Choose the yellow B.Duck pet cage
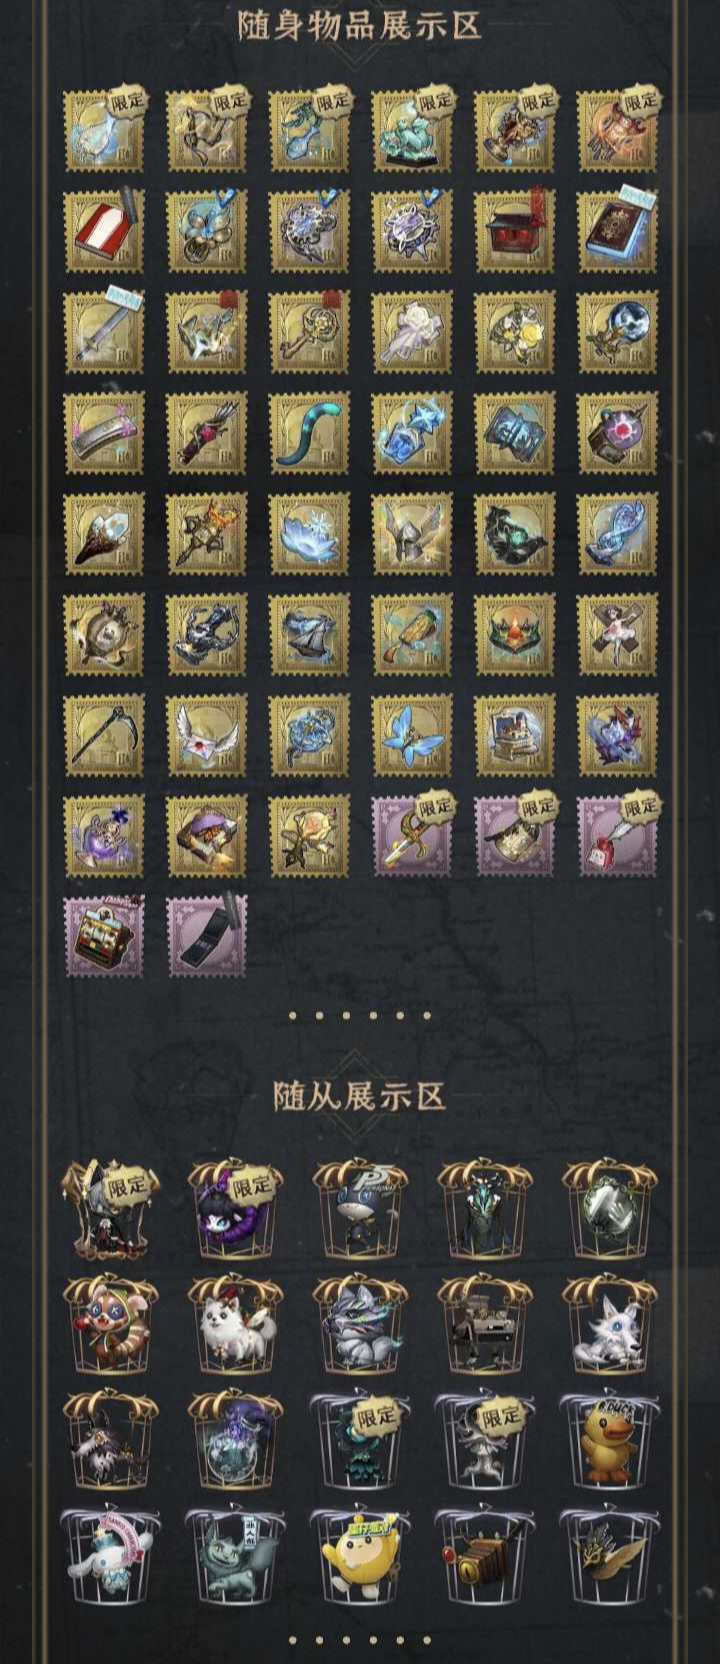 [x=610, y=1440]
